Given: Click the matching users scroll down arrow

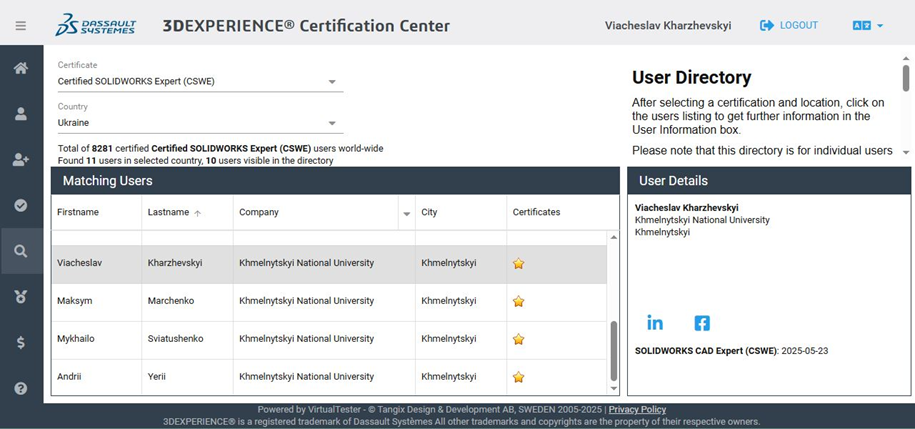Looking at the screenshot, I should [x=613, y=389].
